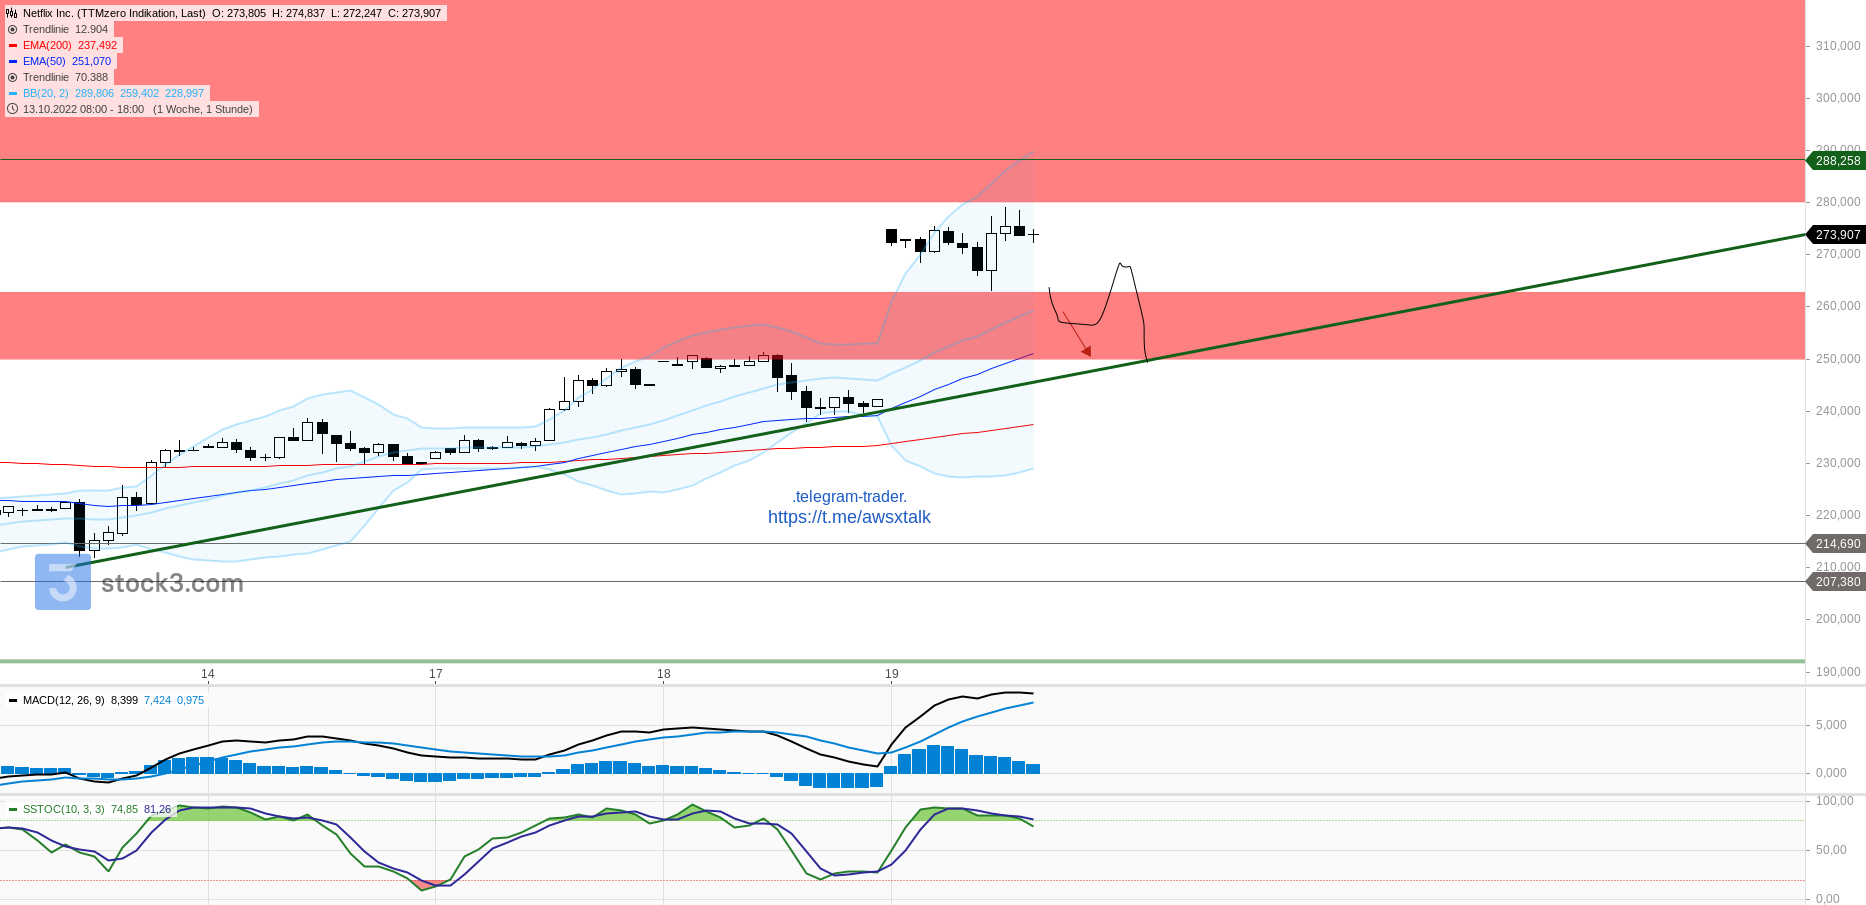Click the candlestick icon beside Netflix Inc.
1866x905 pixels.
[x=12, y=13]
